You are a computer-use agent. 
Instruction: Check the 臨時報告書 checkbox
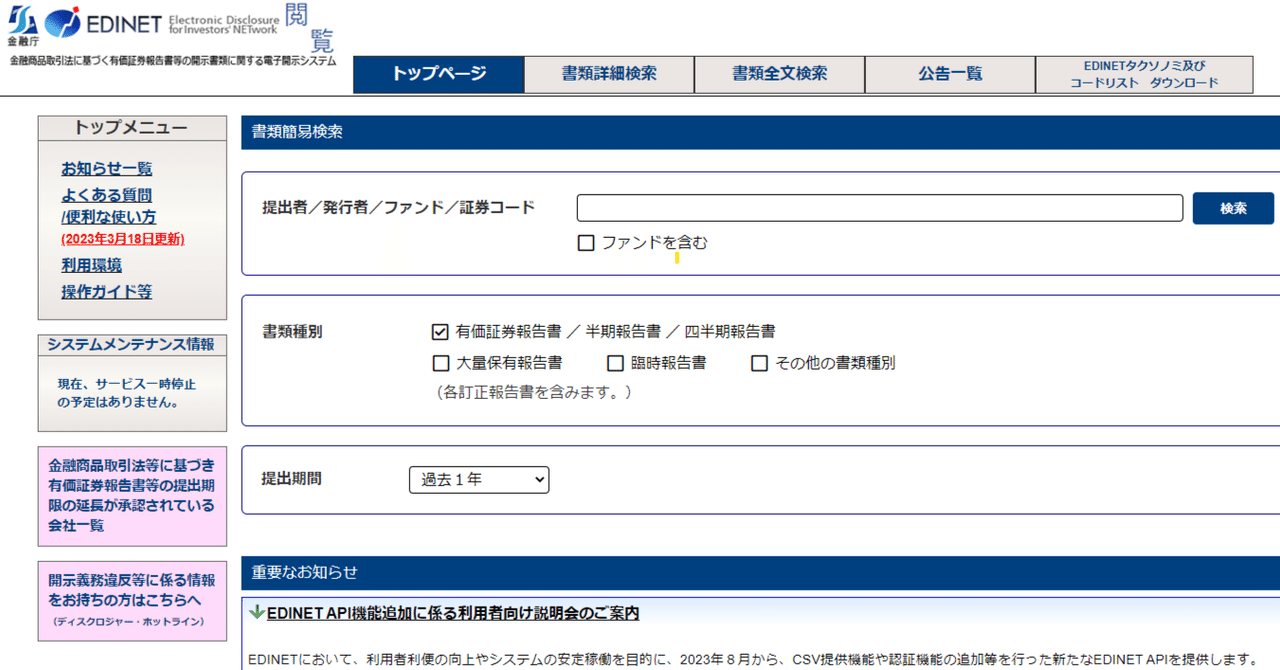pos(615,363)
